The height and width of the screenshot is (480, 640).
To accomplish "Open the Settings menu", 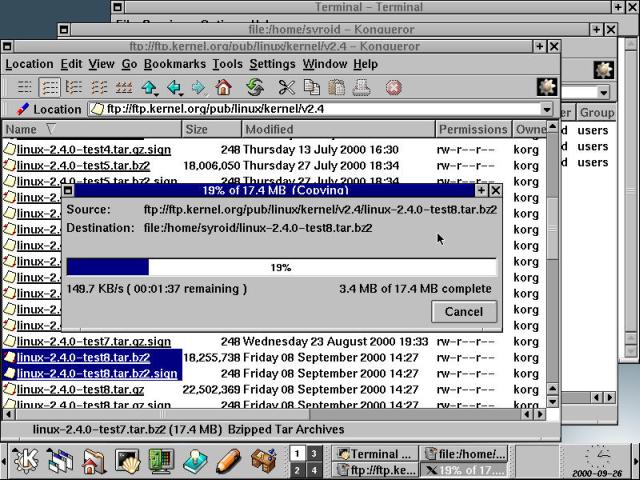I will click(x=272, y=64).
